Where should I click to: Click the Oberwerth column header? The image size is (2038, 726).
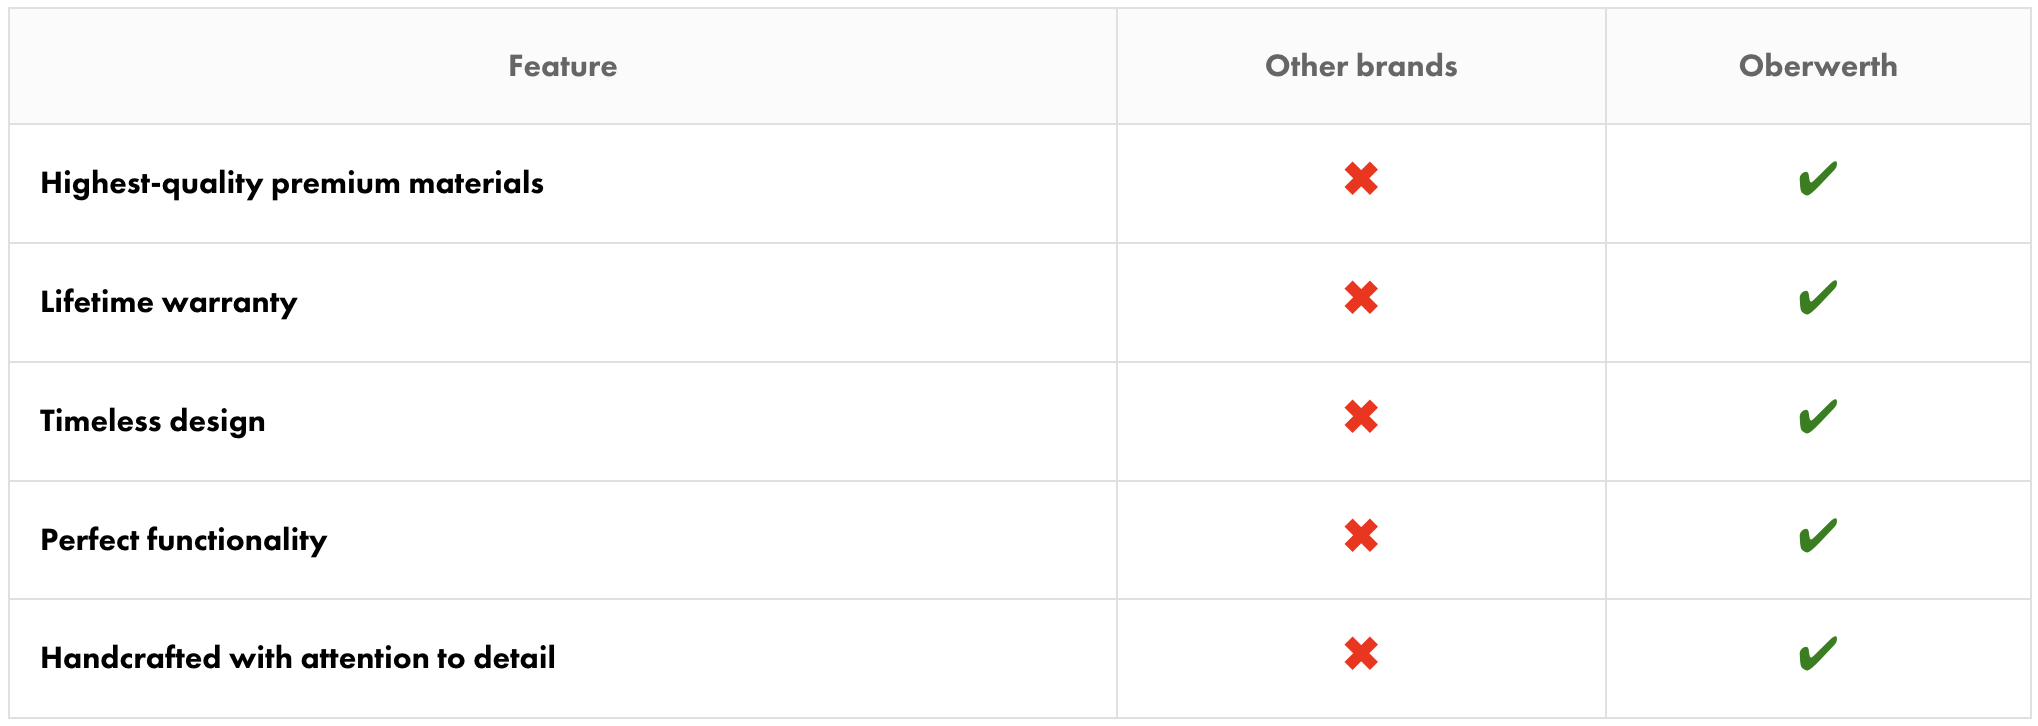tap(1817, 66)
